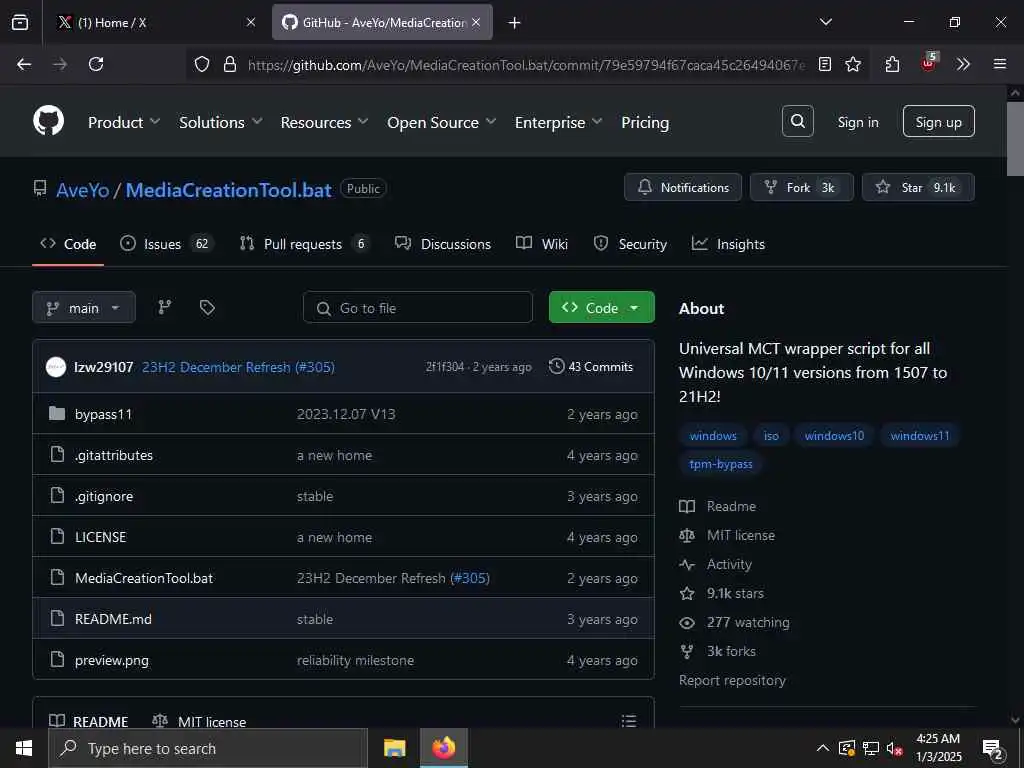Viewport: 1024px width, 768px height.
Task: Switch to the Issues tab
Action: tap(167, 244)
